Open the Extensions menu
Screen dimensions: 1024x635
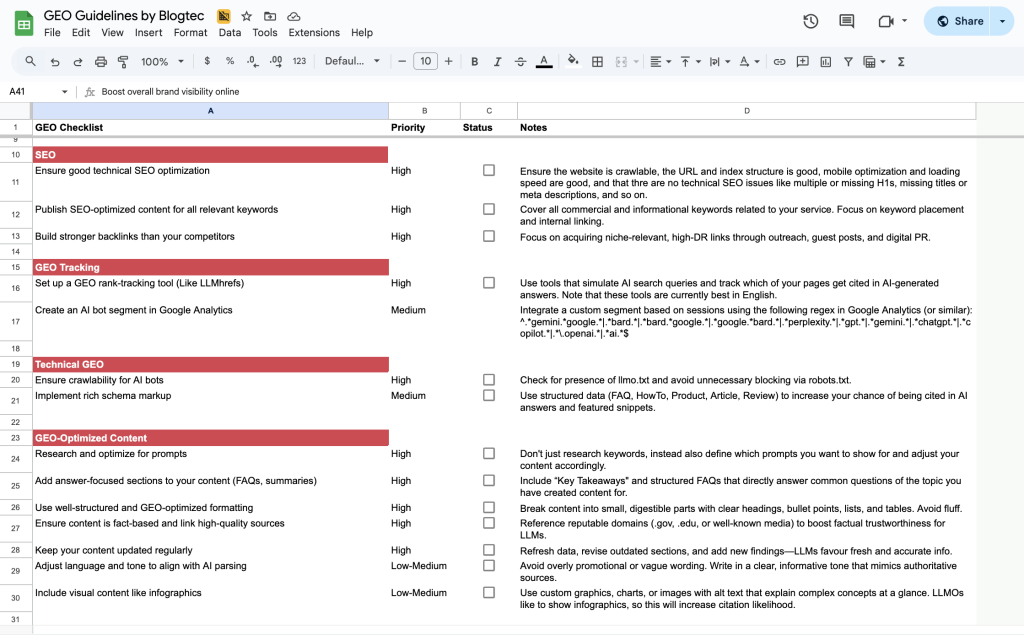pos(314,33)
